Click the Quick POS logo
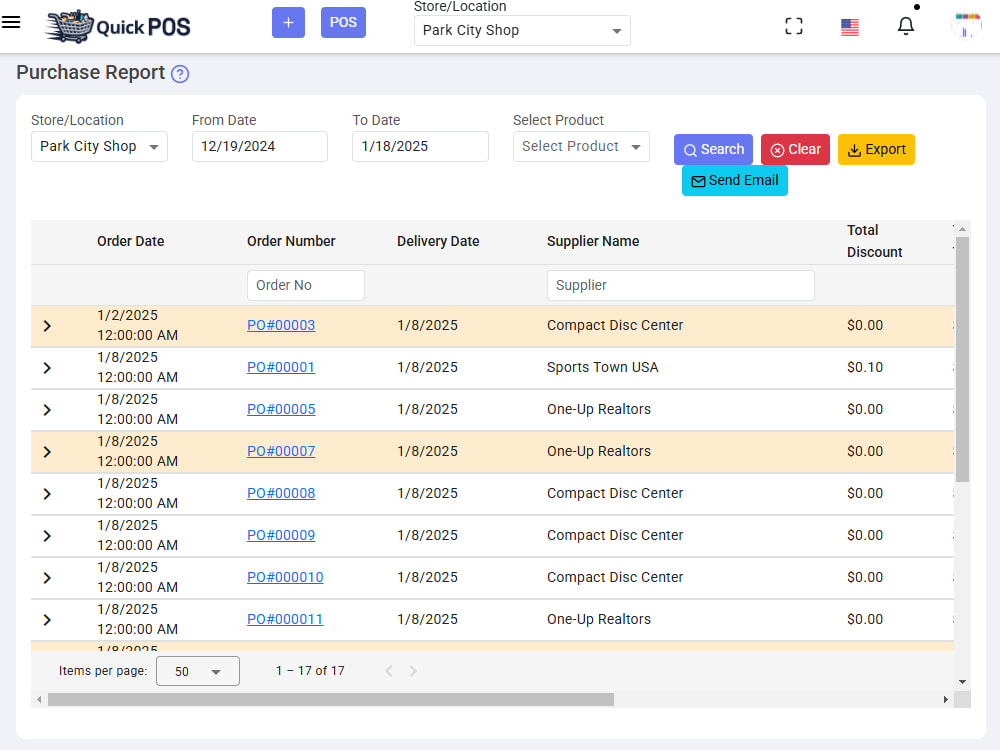The height and width of the screenshot is (750, 1000). pos(118,26)
